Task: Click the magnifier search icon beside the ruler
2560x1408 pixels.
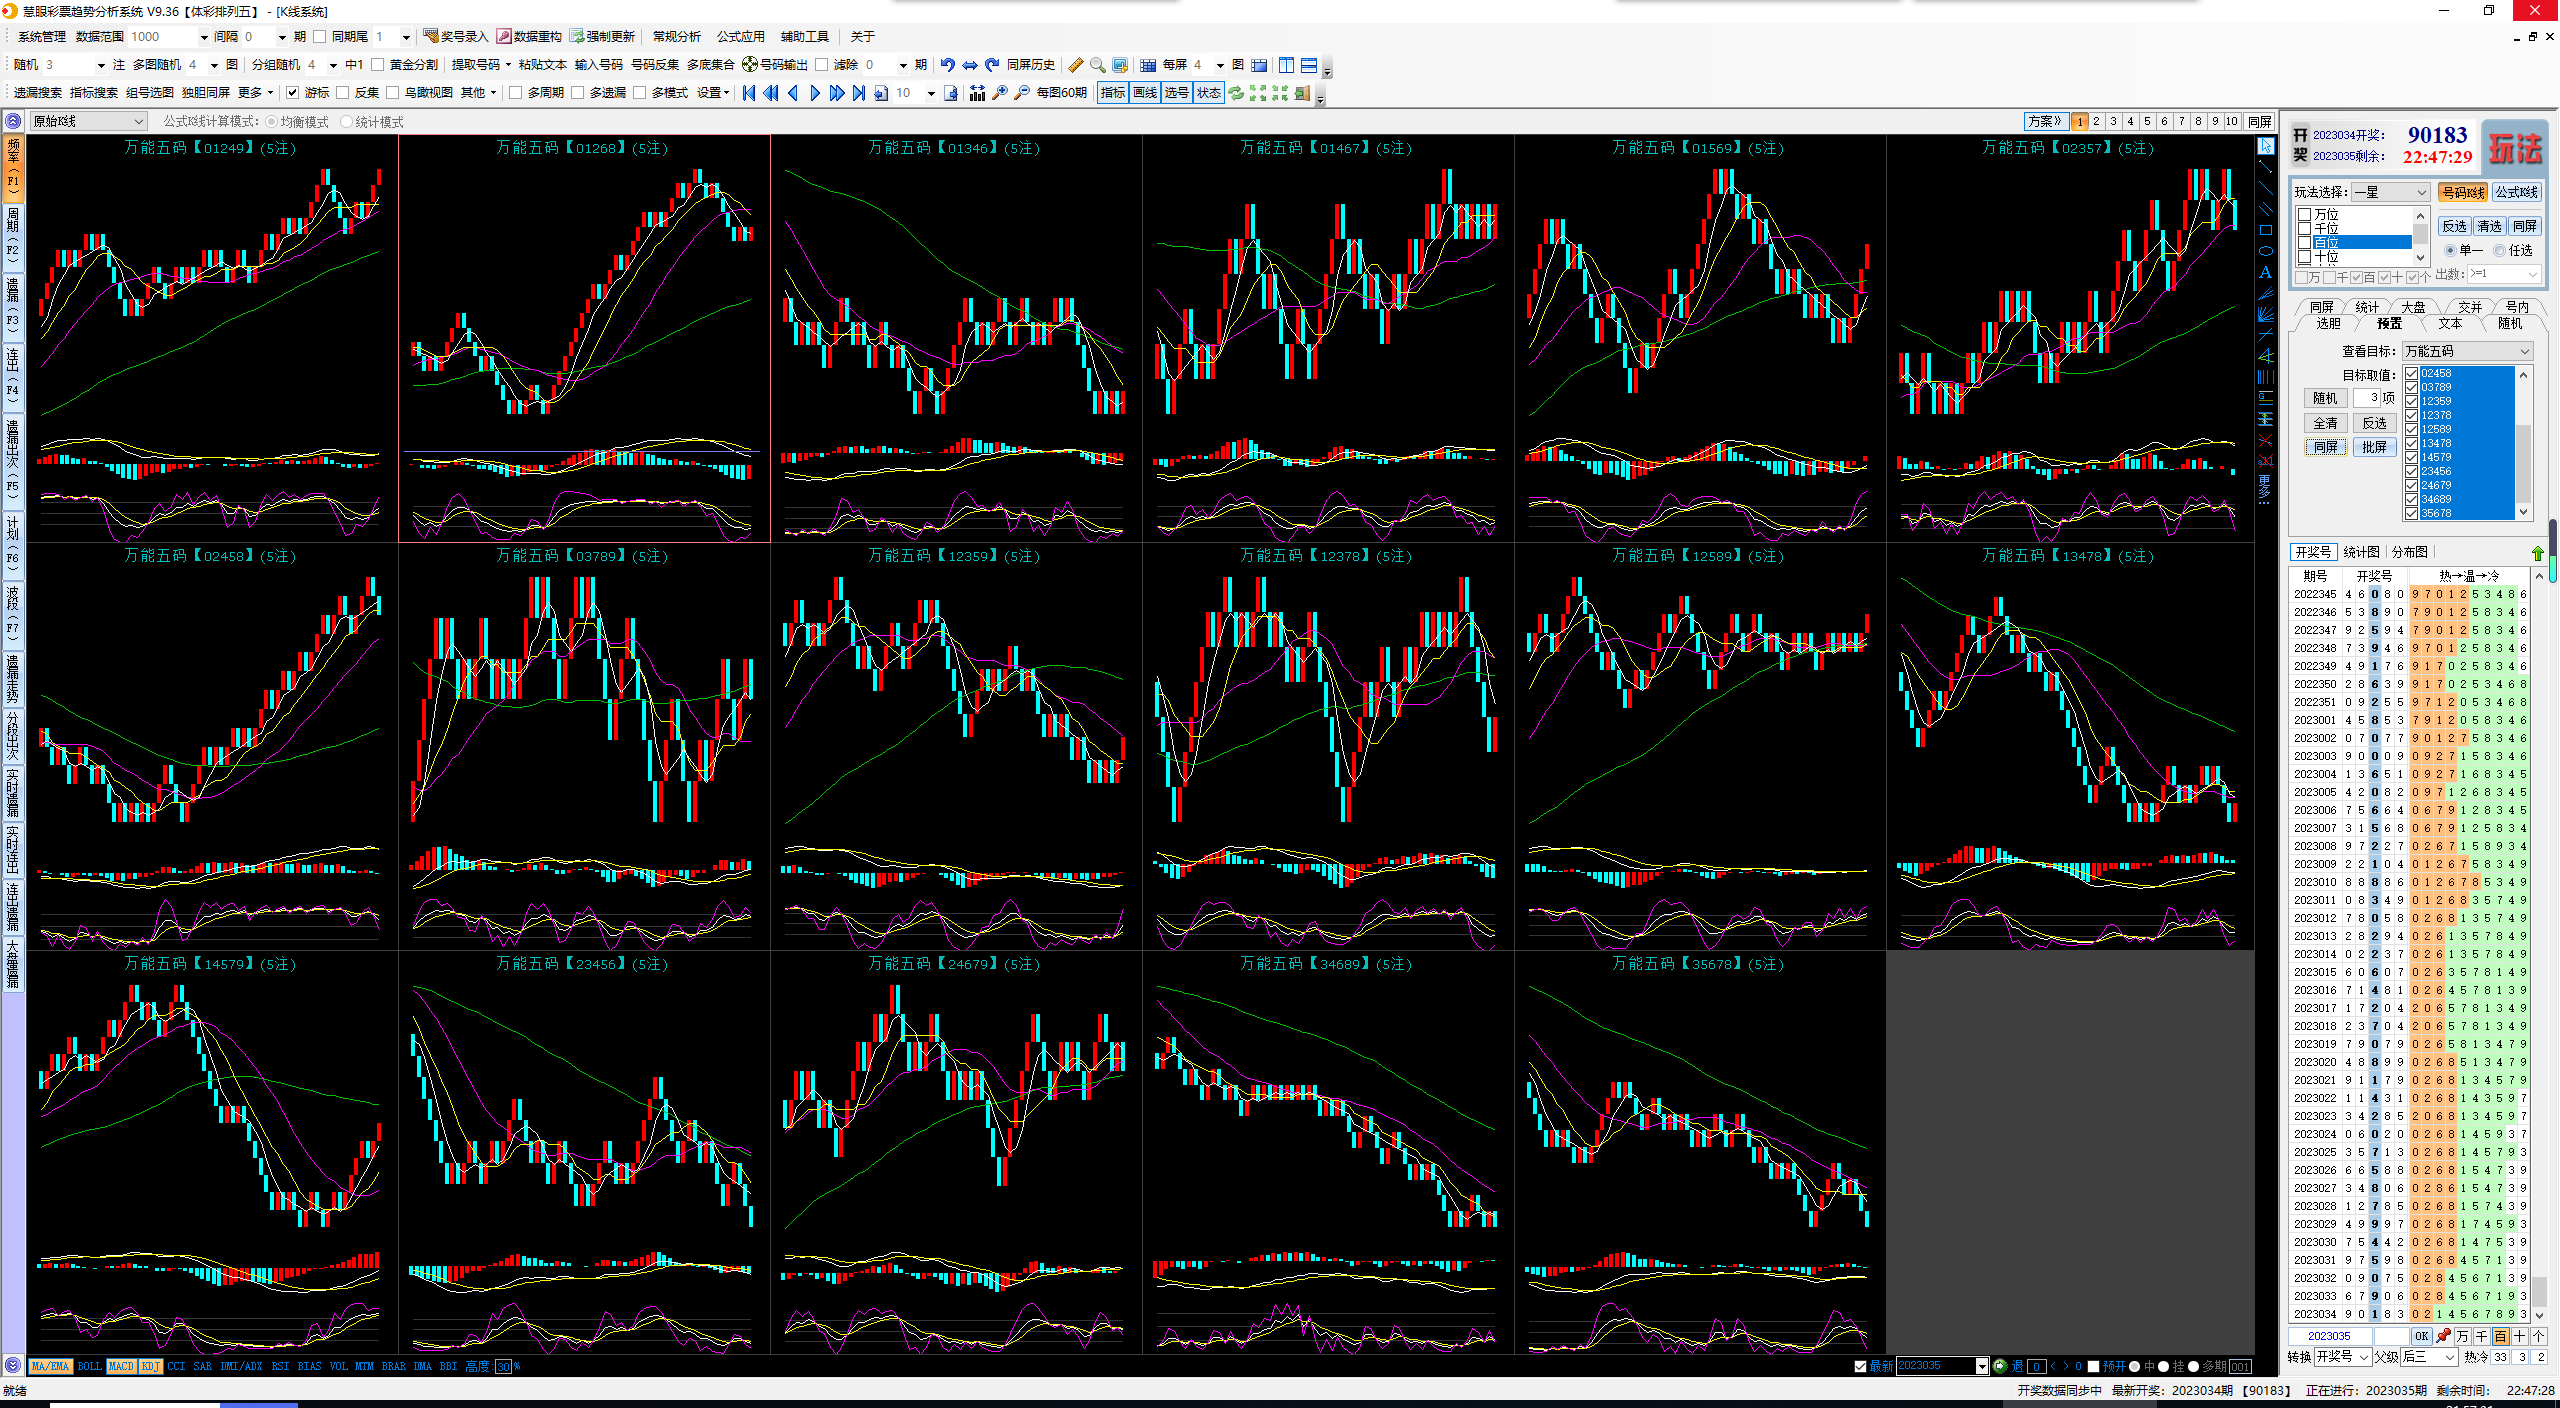Action: click(x=1097, y=64)
